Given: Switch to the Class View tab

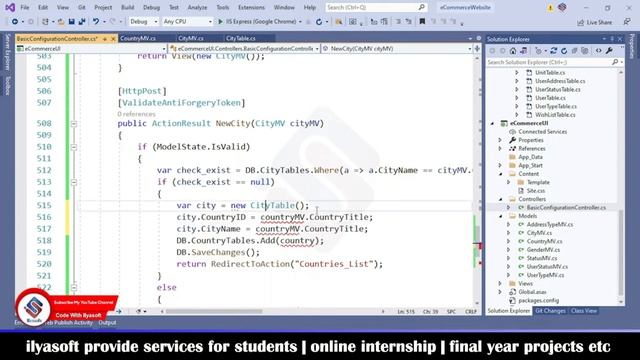Looking at the screenshot, I should (584, 311).
